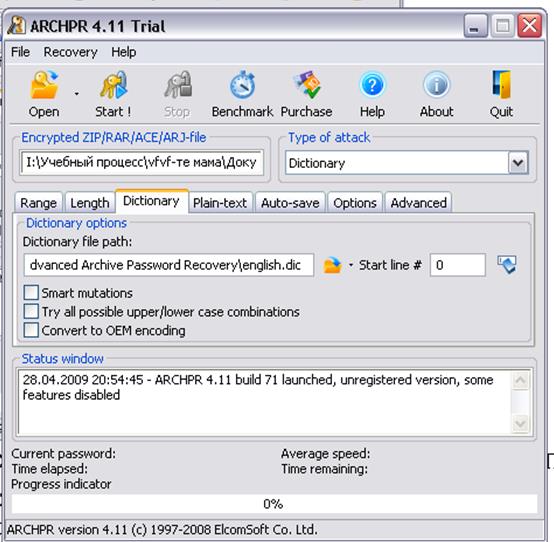Switch to the Auto-save tab

pos(290,203)
